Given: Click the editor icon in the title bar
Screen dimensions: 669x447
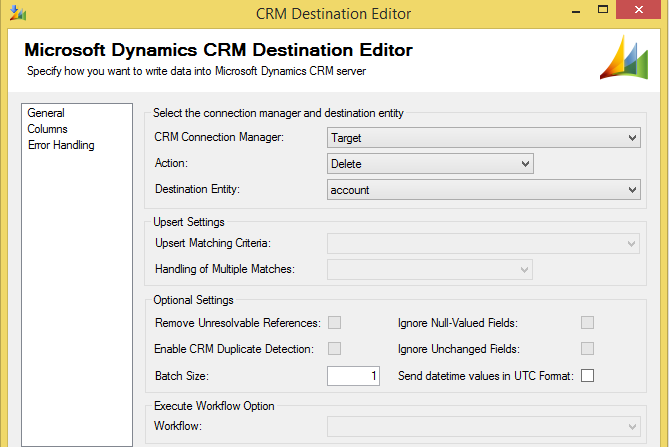Looking at the screenshot, I should pyautogui.click(x=19, y=14).
